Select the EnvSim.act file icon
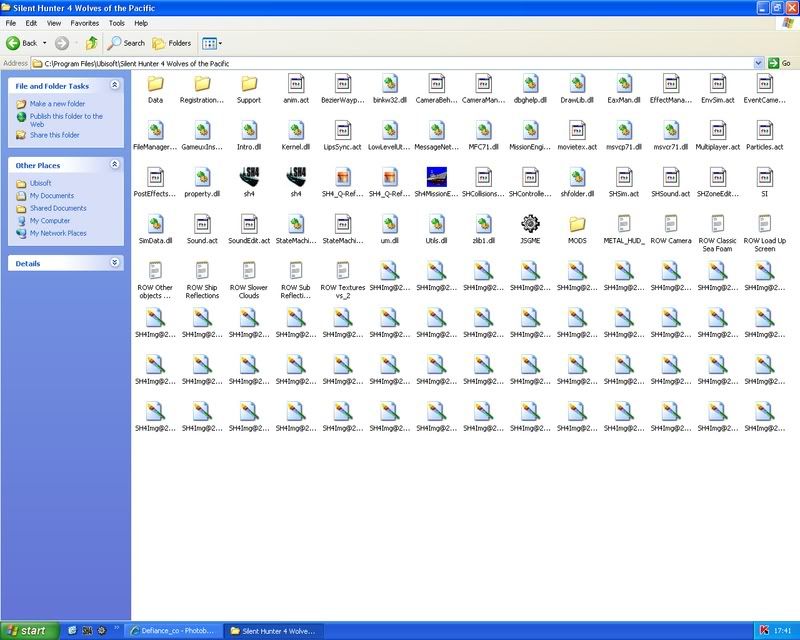Viewport: 800px width, 640px height. tap(718, 84)
